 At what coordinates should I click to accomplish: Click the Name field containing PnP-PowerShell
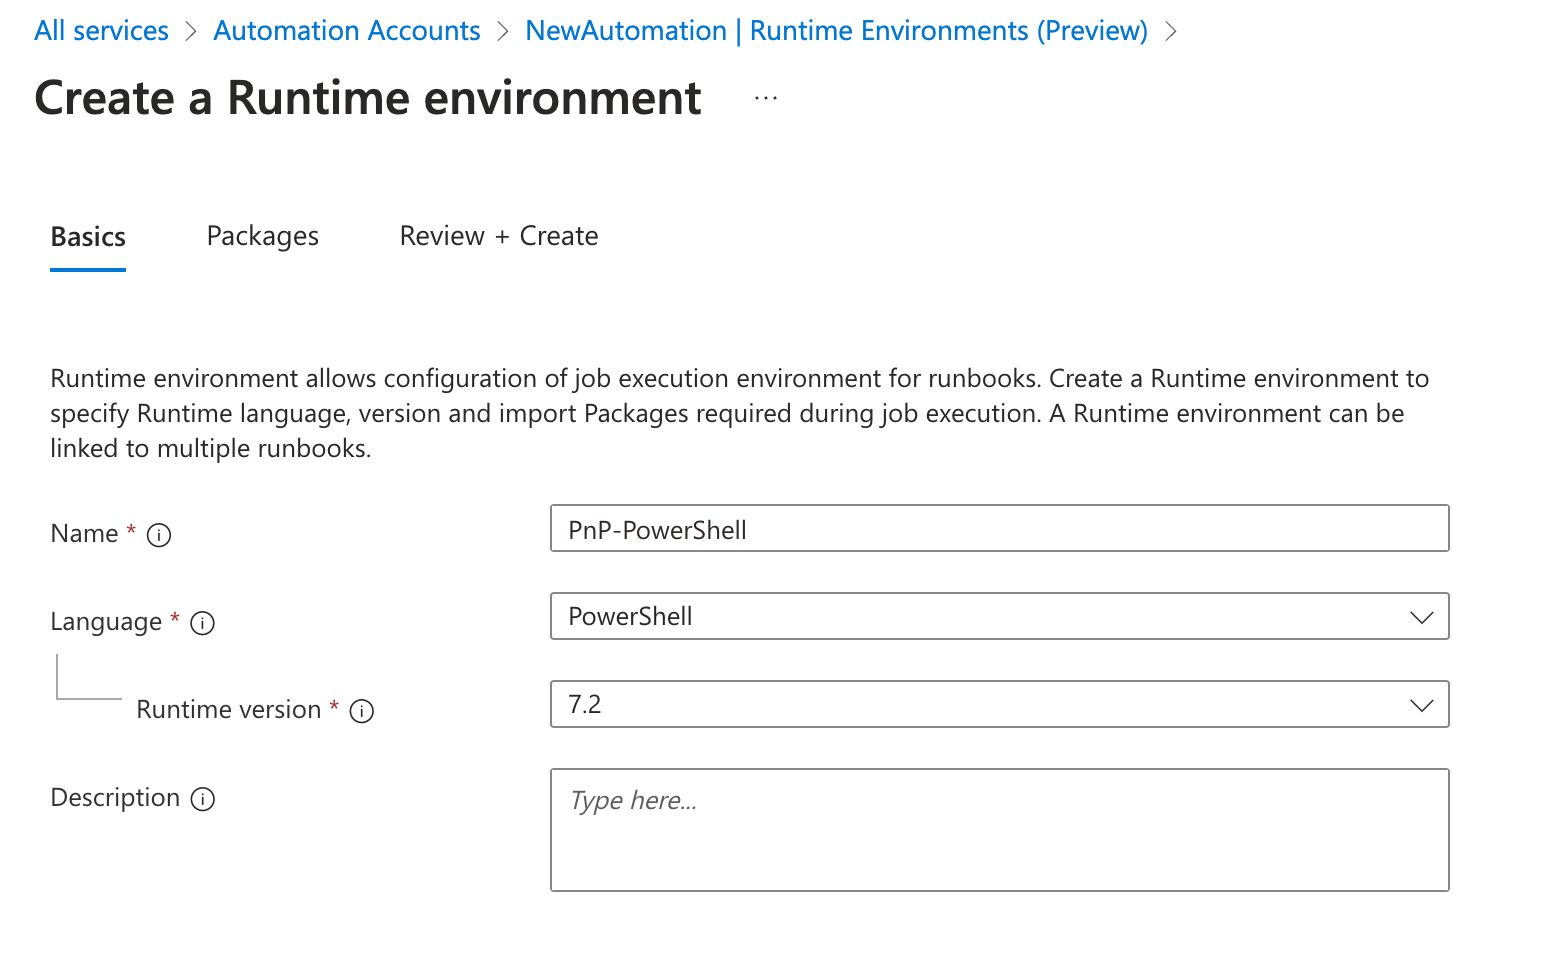(x=998, y=529)
